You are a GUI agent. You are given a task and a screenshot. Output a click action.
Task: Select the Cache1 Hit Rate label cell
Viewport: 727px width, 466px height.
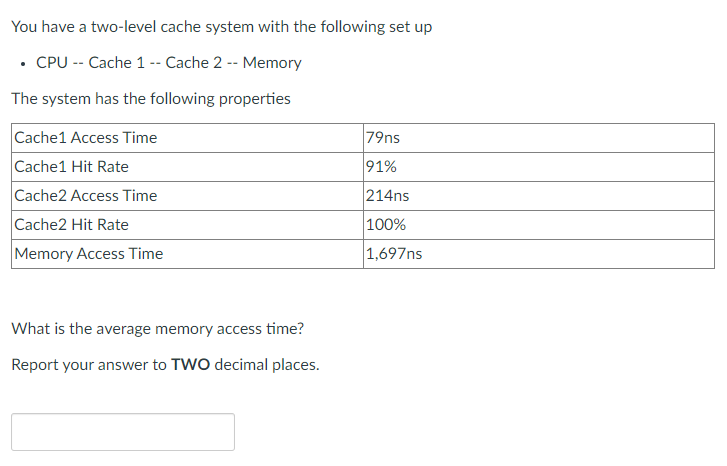pyautogui.click(x=187, y=167)
